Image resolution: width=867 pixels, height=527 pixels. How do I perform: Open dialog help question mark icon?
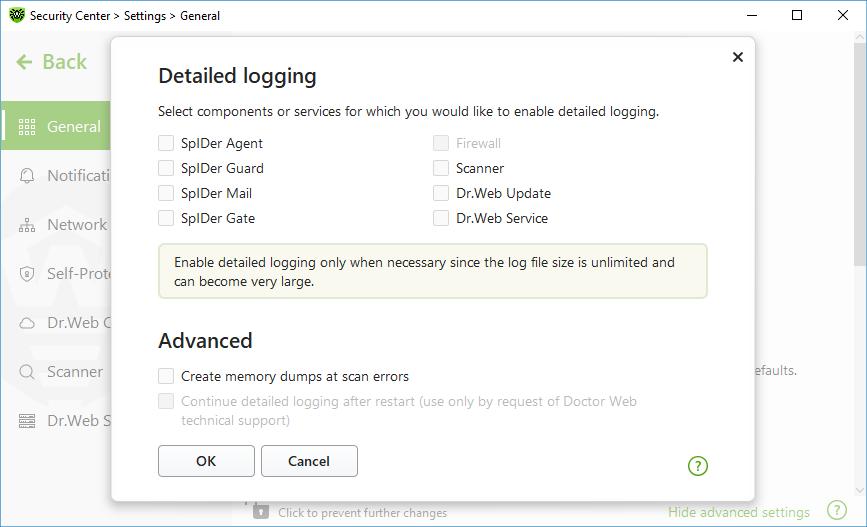[x=697, y=466]
